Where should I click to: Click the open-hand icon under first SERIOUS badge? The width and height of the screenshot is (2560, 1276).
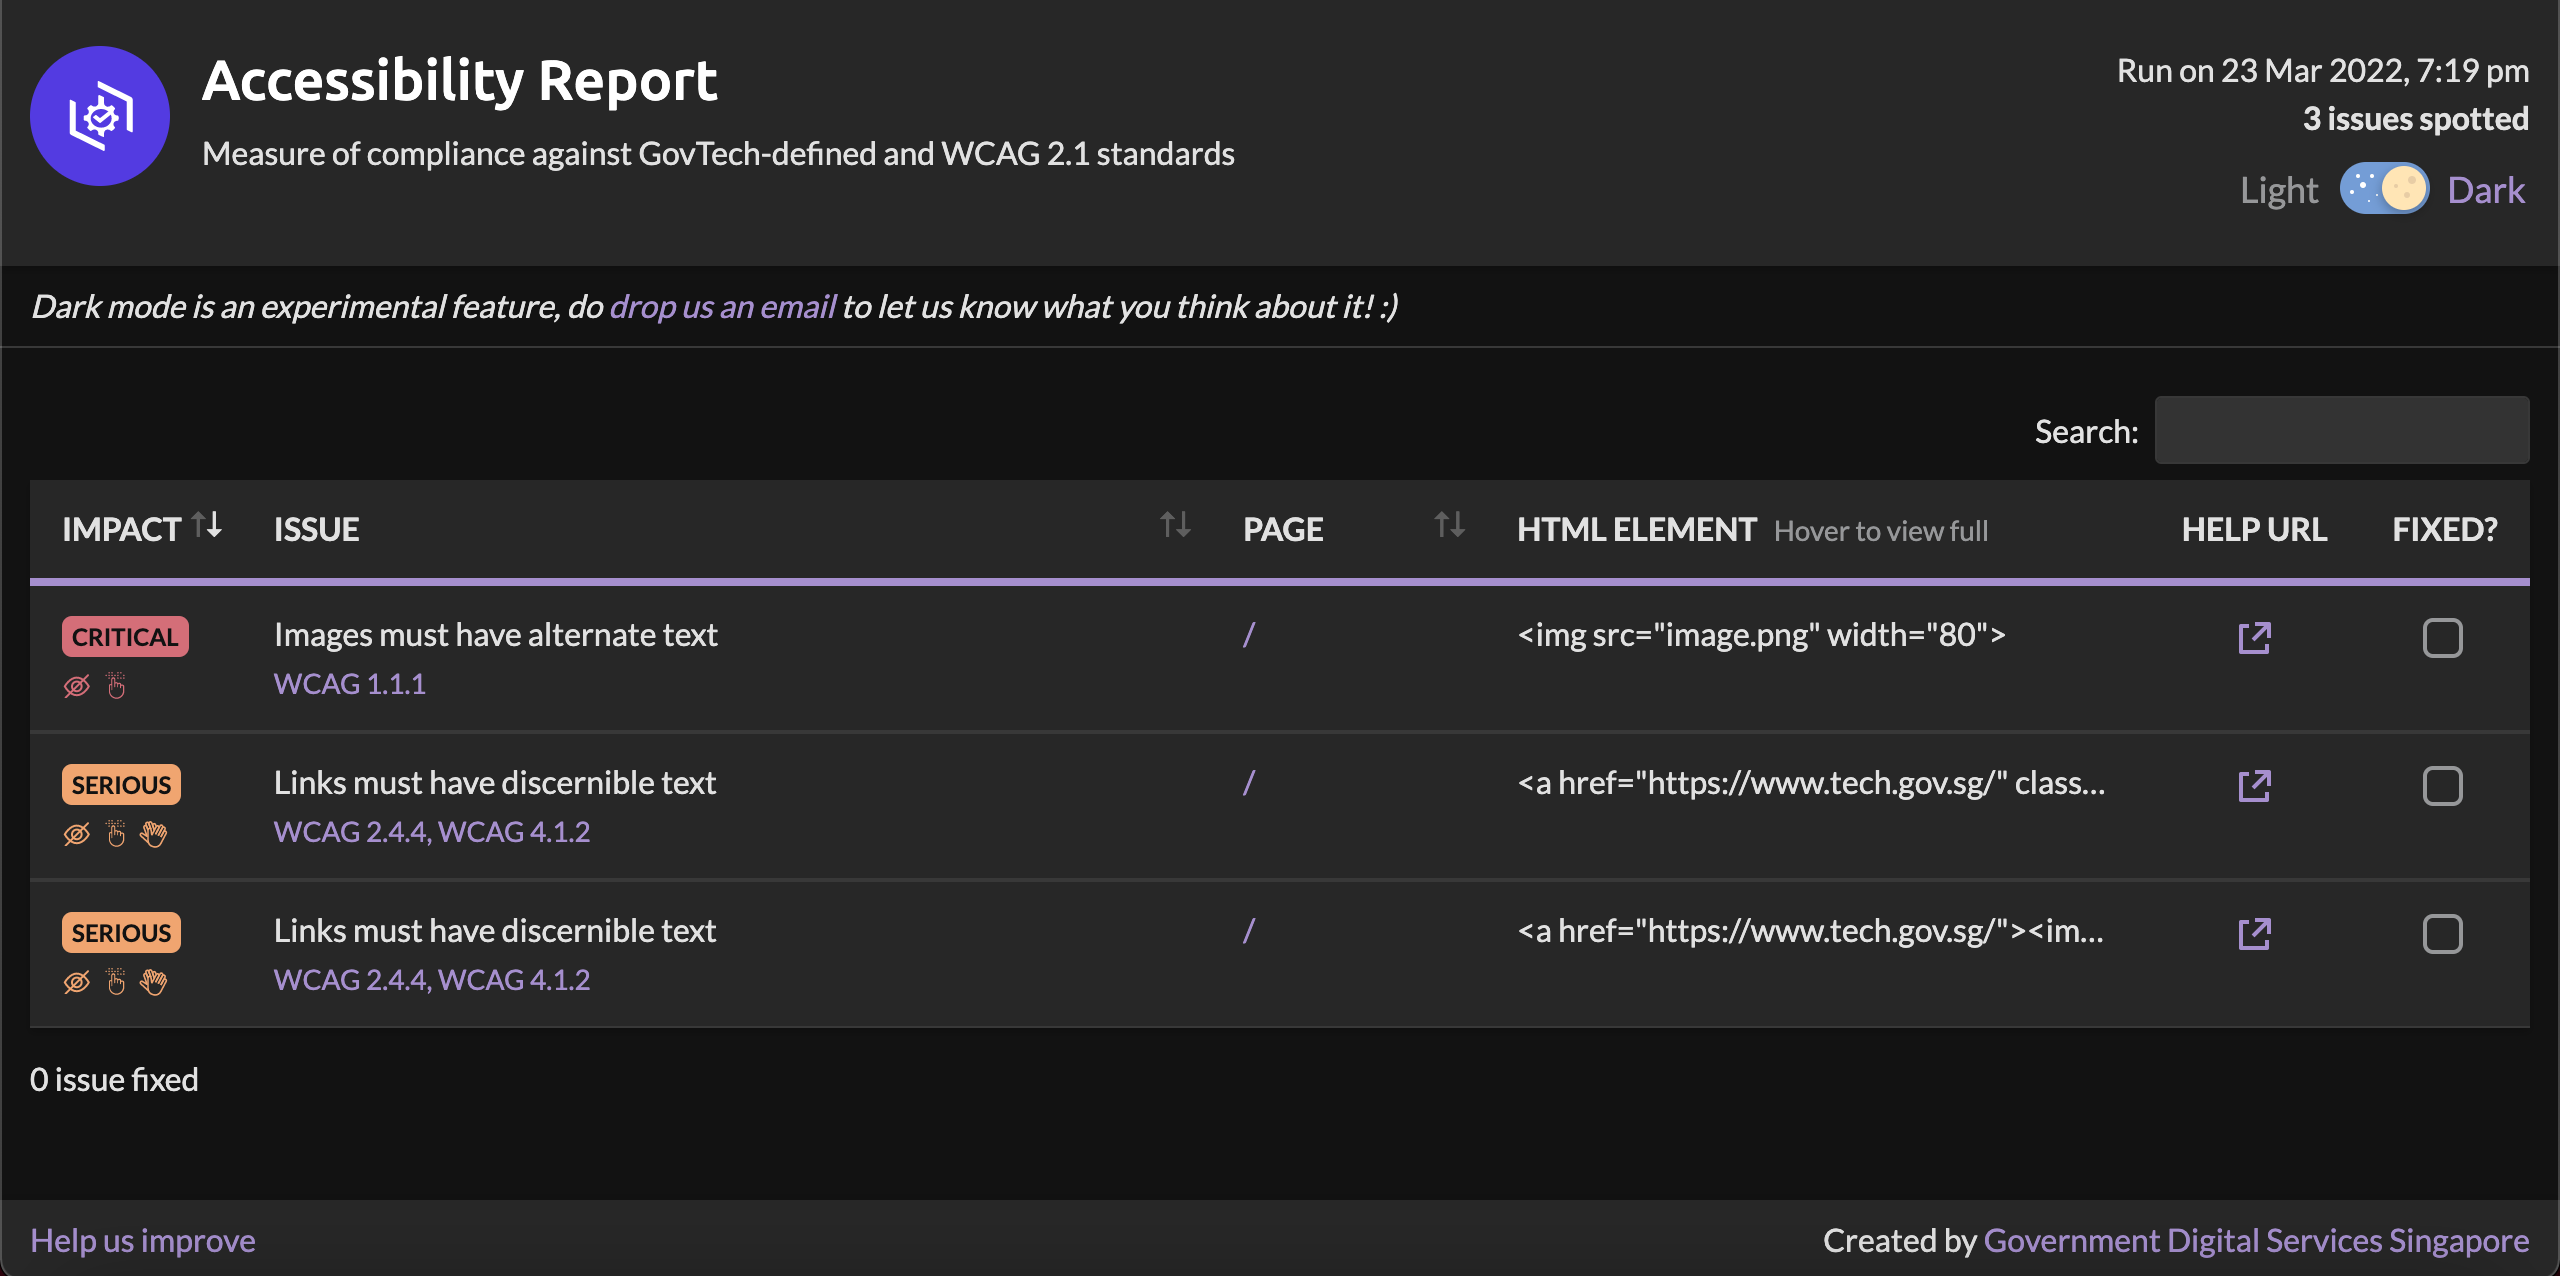(x=153, y=833)
